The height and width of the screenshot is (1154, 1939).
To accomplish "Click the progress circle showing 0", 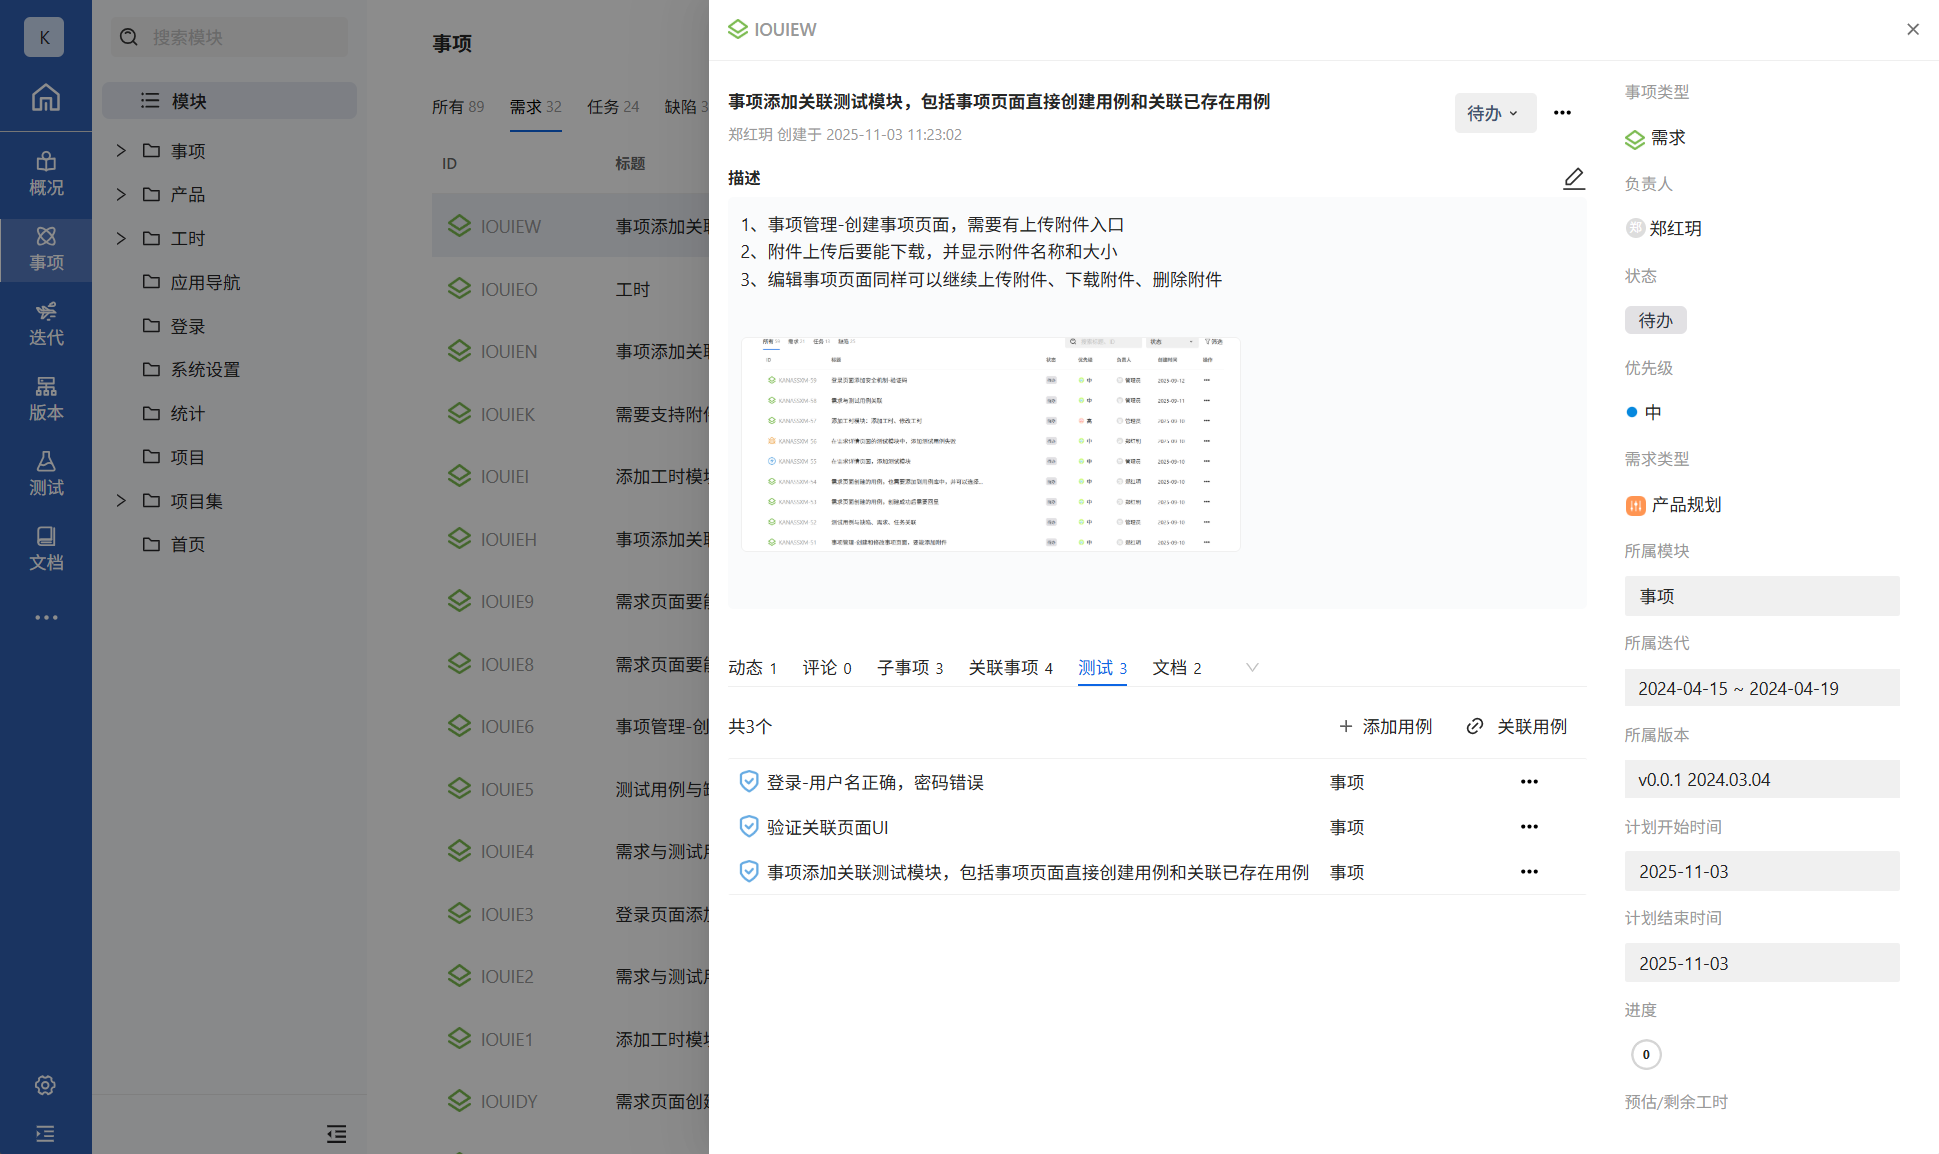I will coord(1646,1054).
